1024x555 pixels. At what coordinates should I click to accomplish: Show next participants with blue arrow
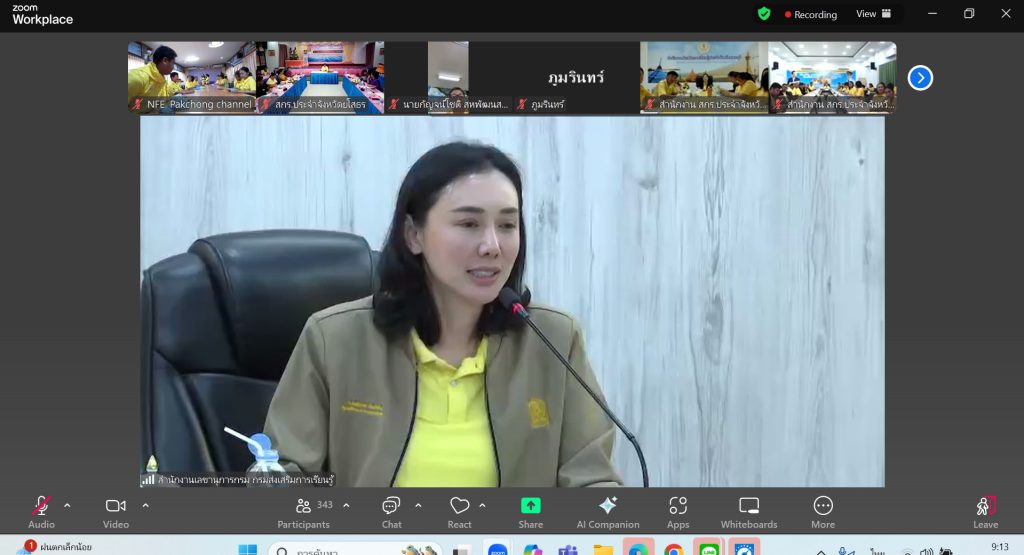tap(920, 78)
